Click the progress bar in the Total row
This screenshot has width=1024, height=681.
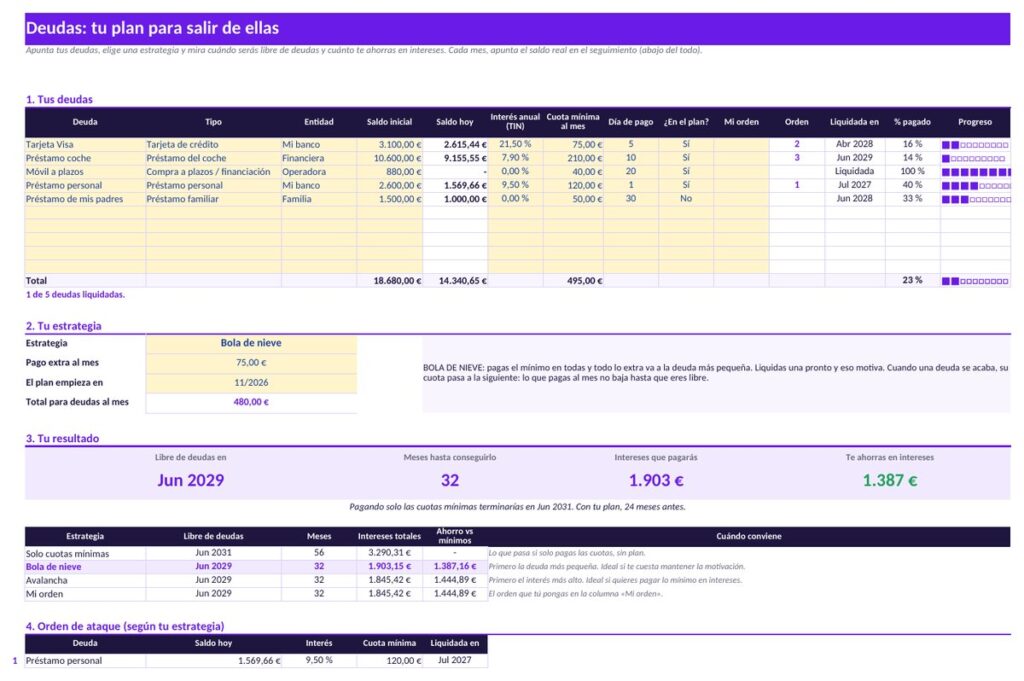coord(975,281)
